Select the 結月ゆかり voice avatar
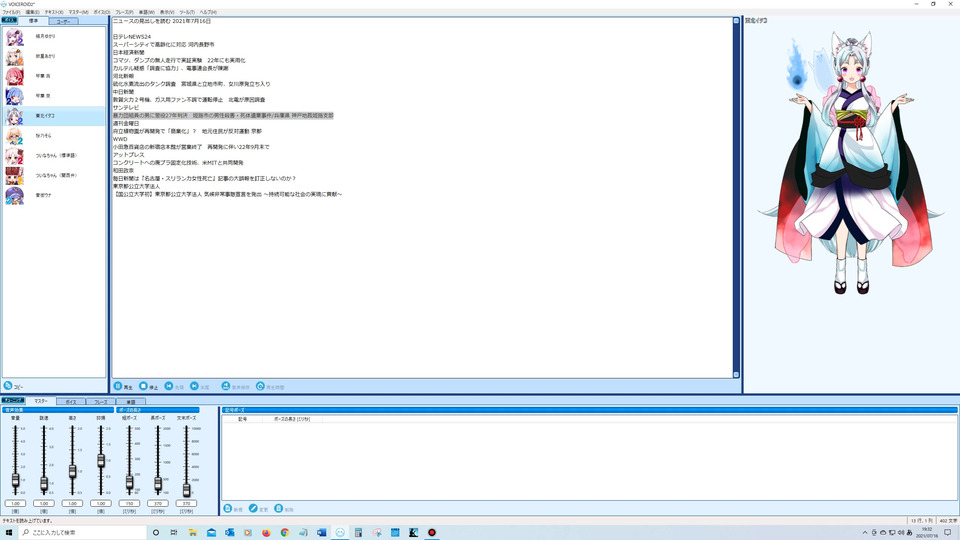The height and width of the screenshot is (540, 960). pos(15,37)
